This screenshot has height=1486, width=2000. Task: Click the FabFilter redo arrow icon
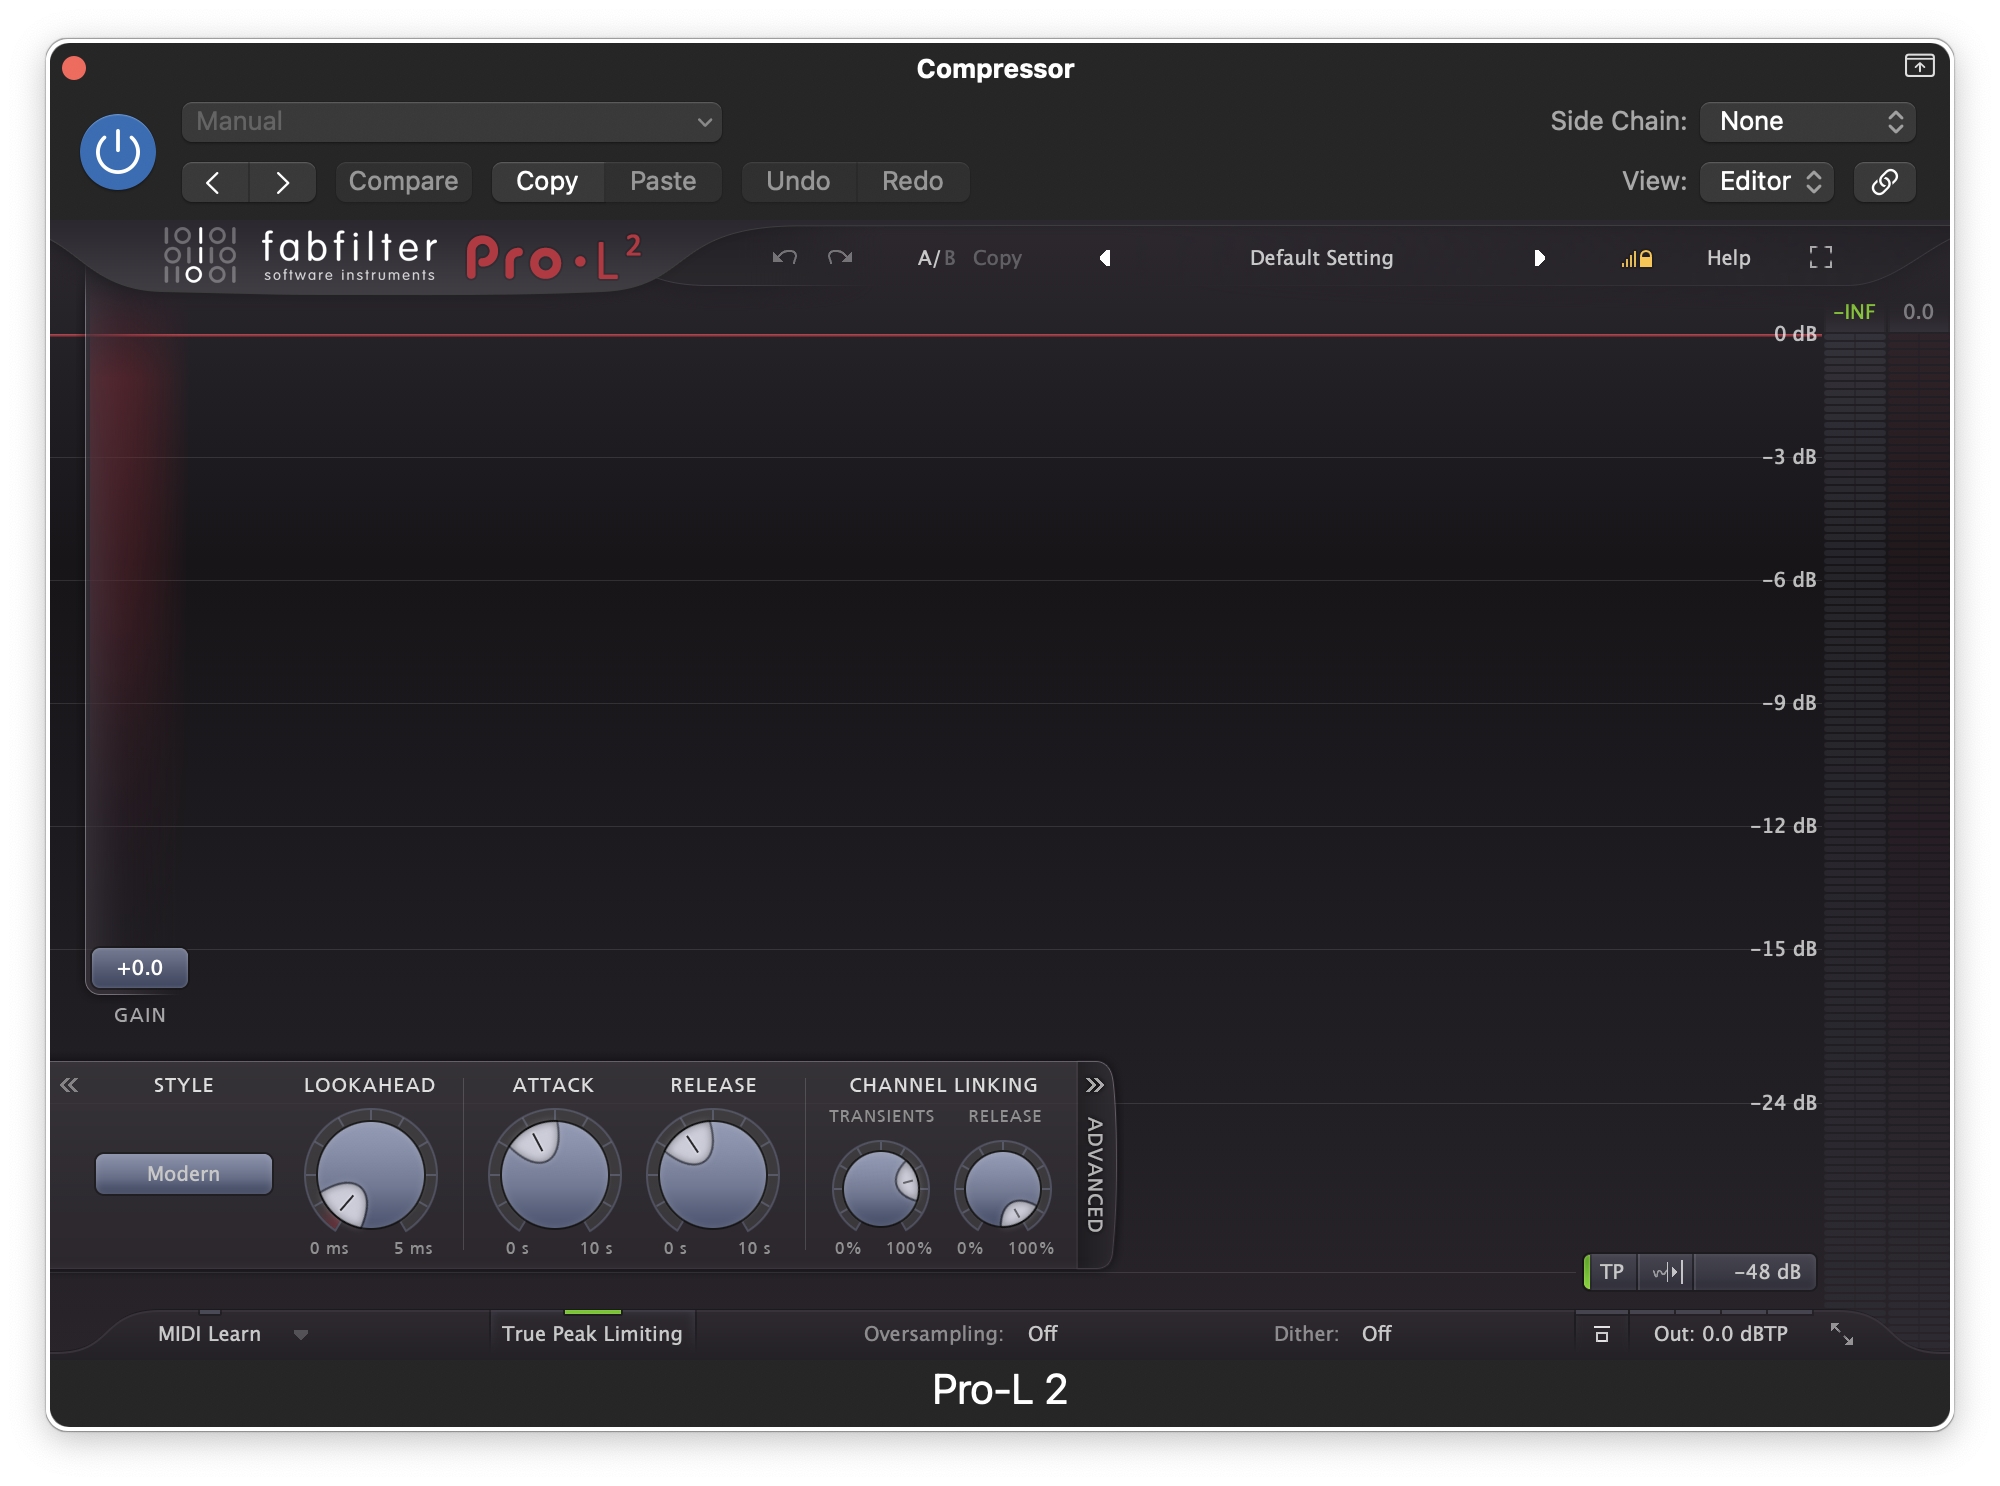pyautogui.click(x=840, y=258)
